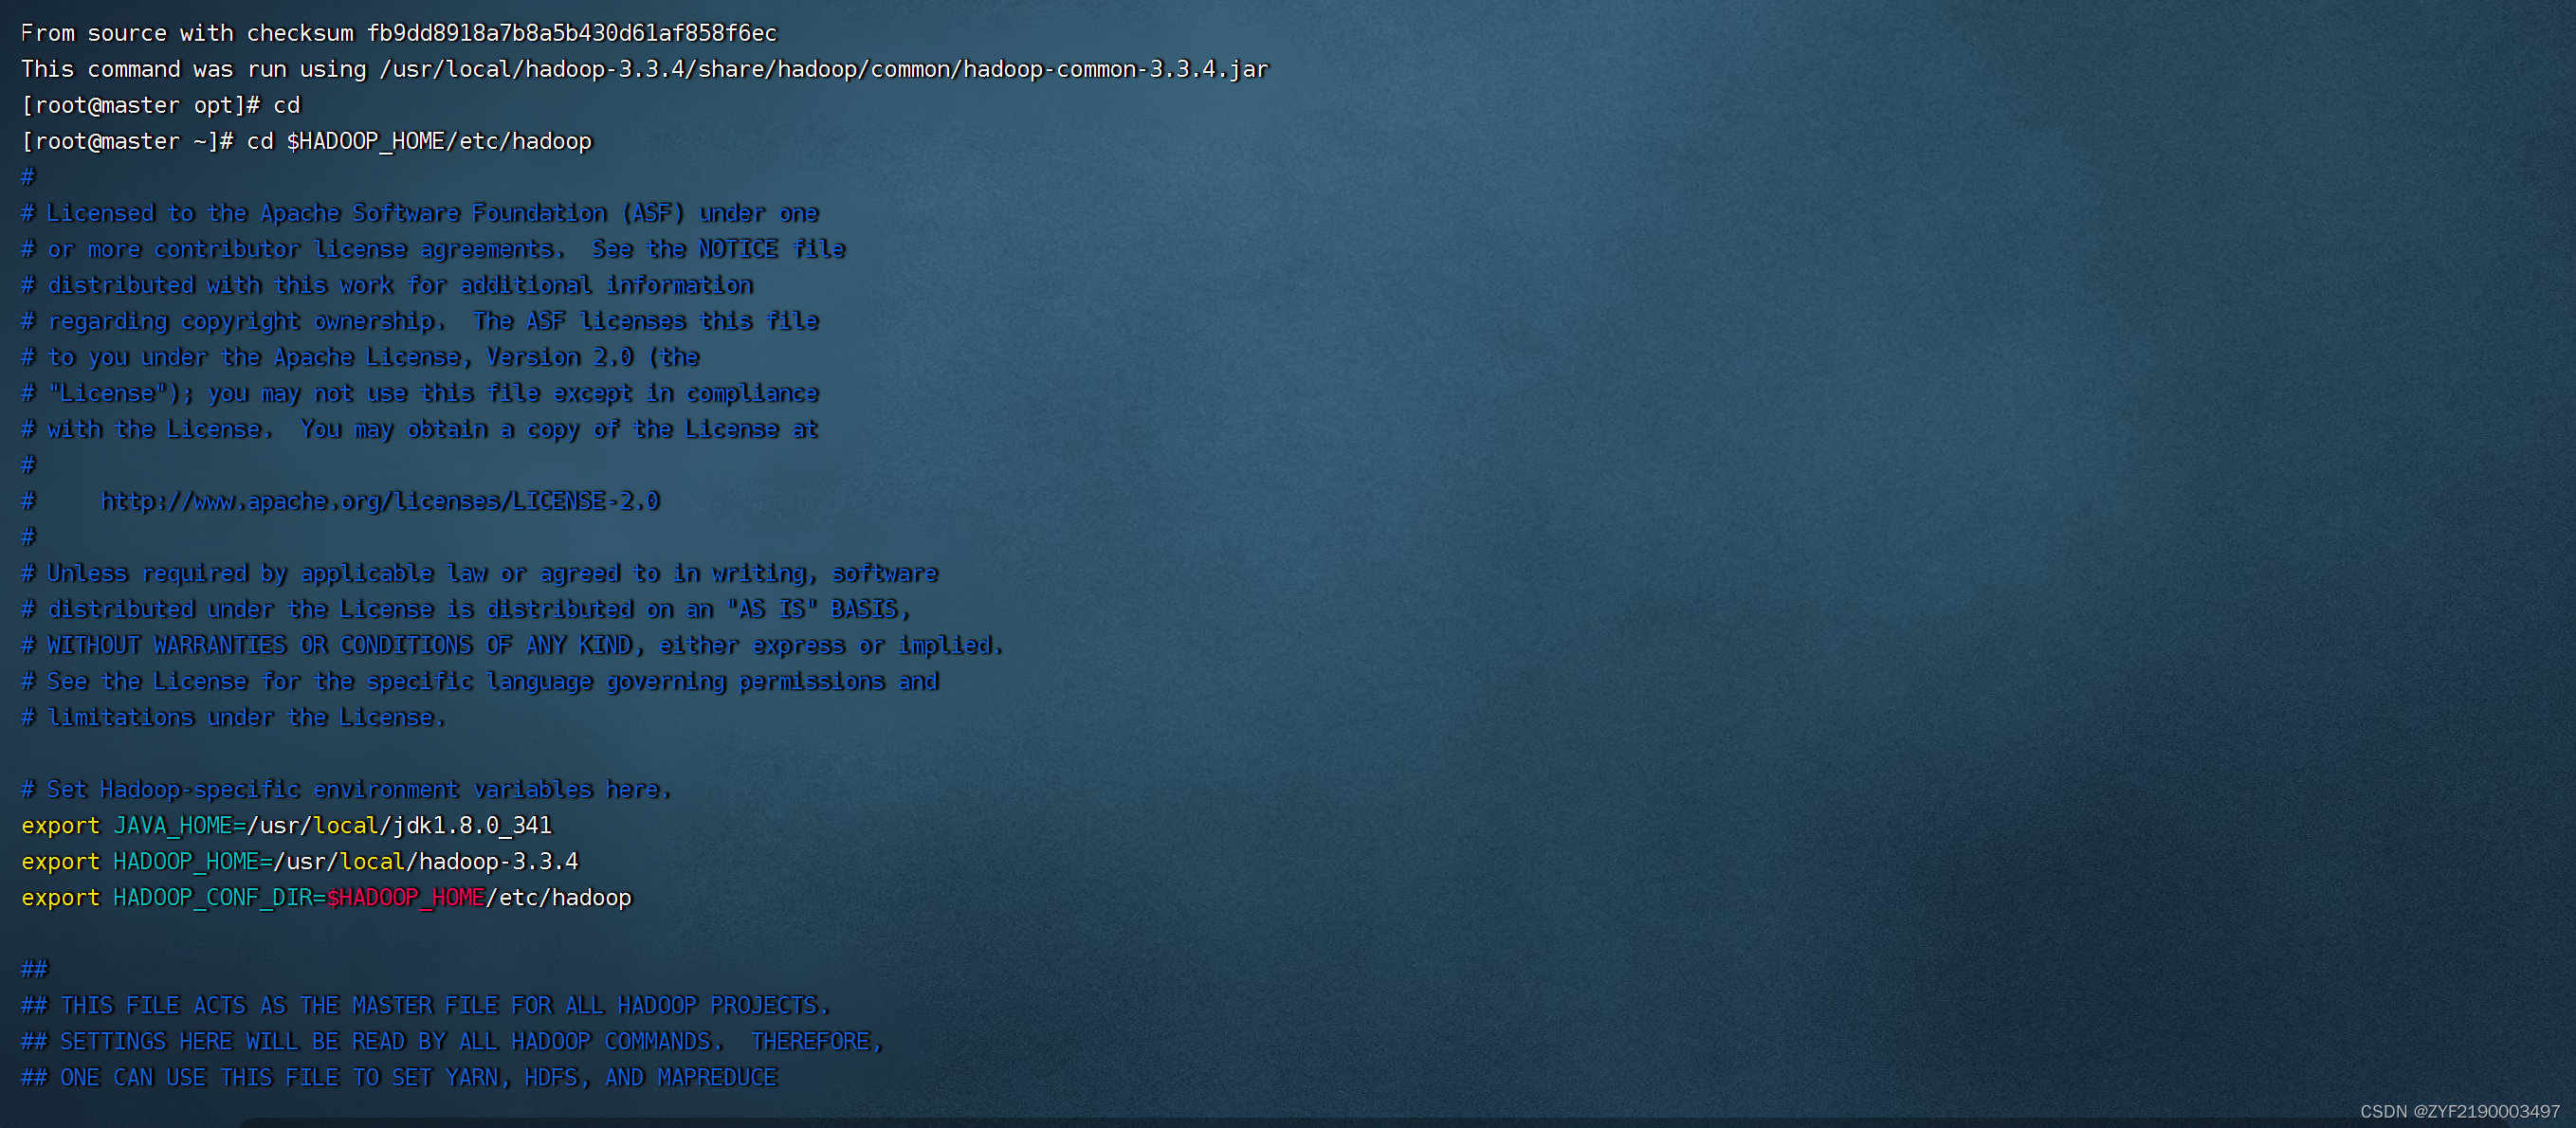Click the '[root@master opt]# cd' prompt line
The height and width of the screenshot is (1128, 2576).
coord(161,105)
